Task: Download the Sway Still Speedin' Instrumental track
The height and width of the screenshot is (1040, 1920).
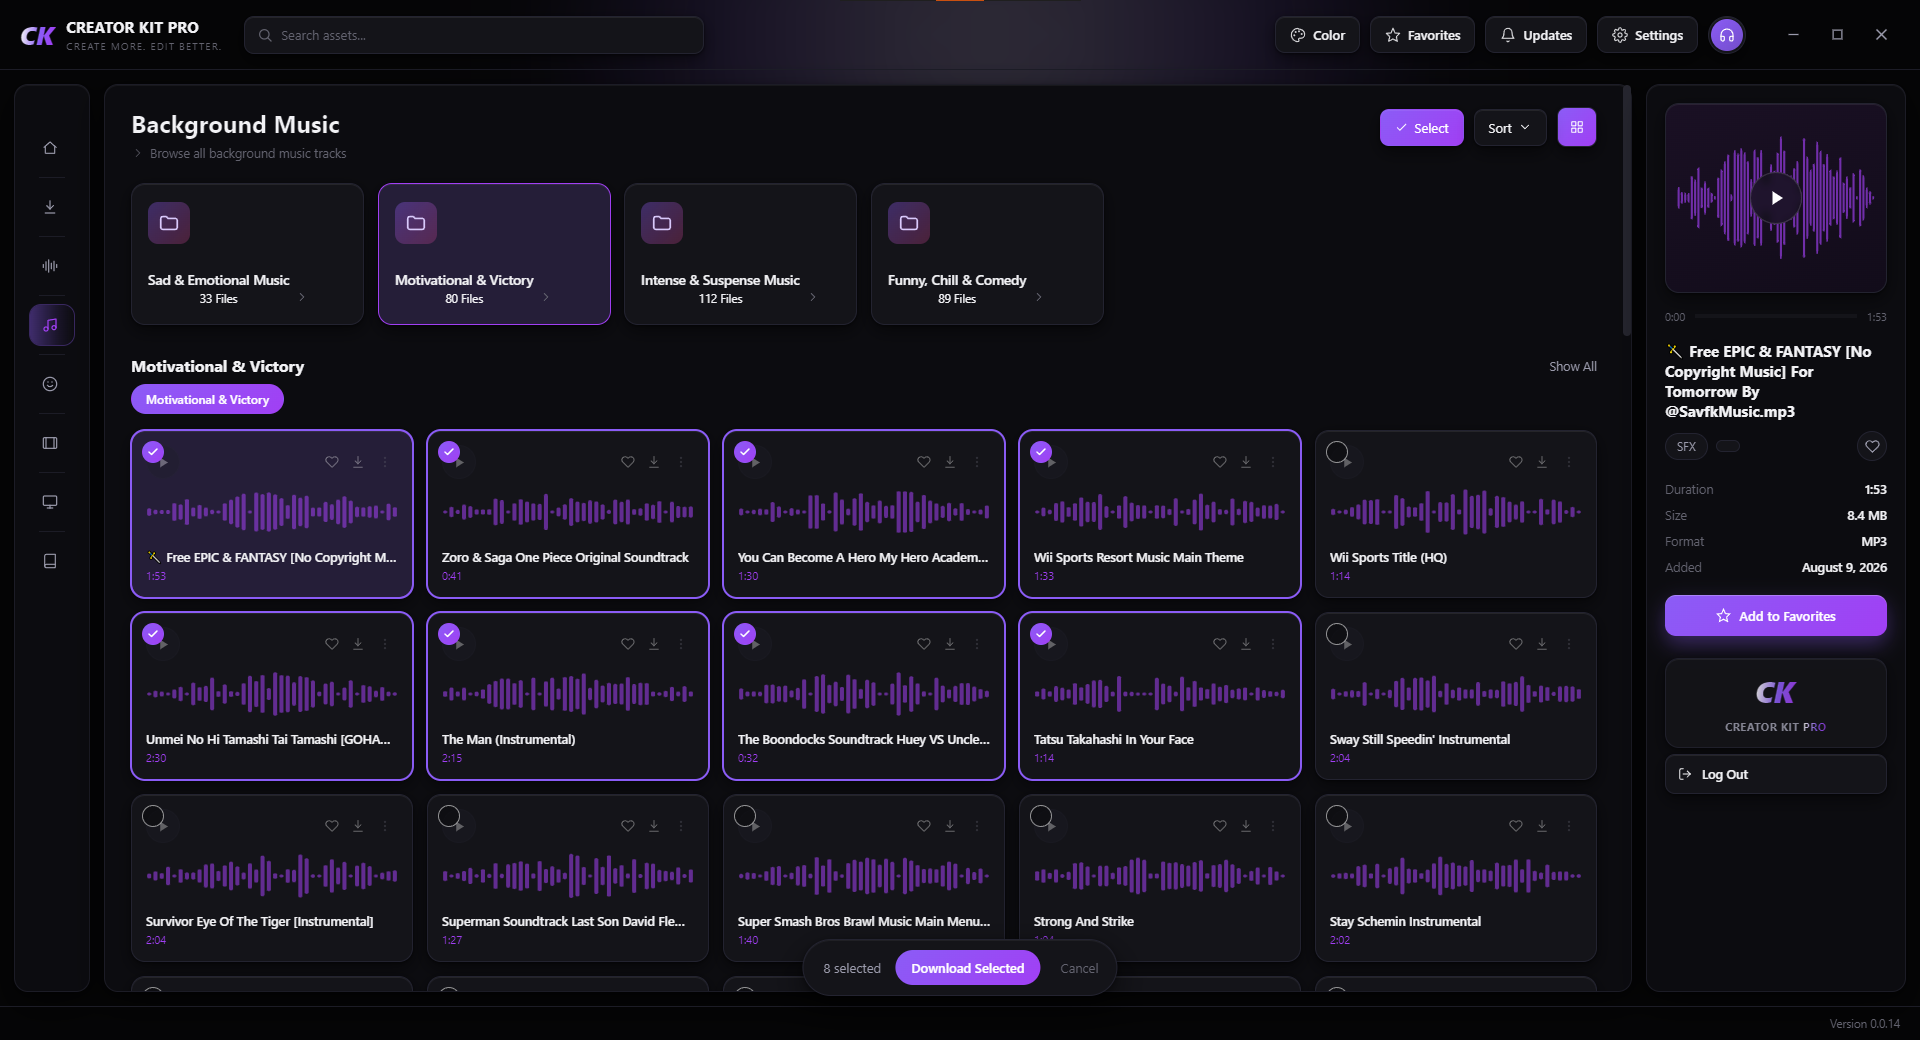Action: pyautogui.click(x=1542, y=644)
